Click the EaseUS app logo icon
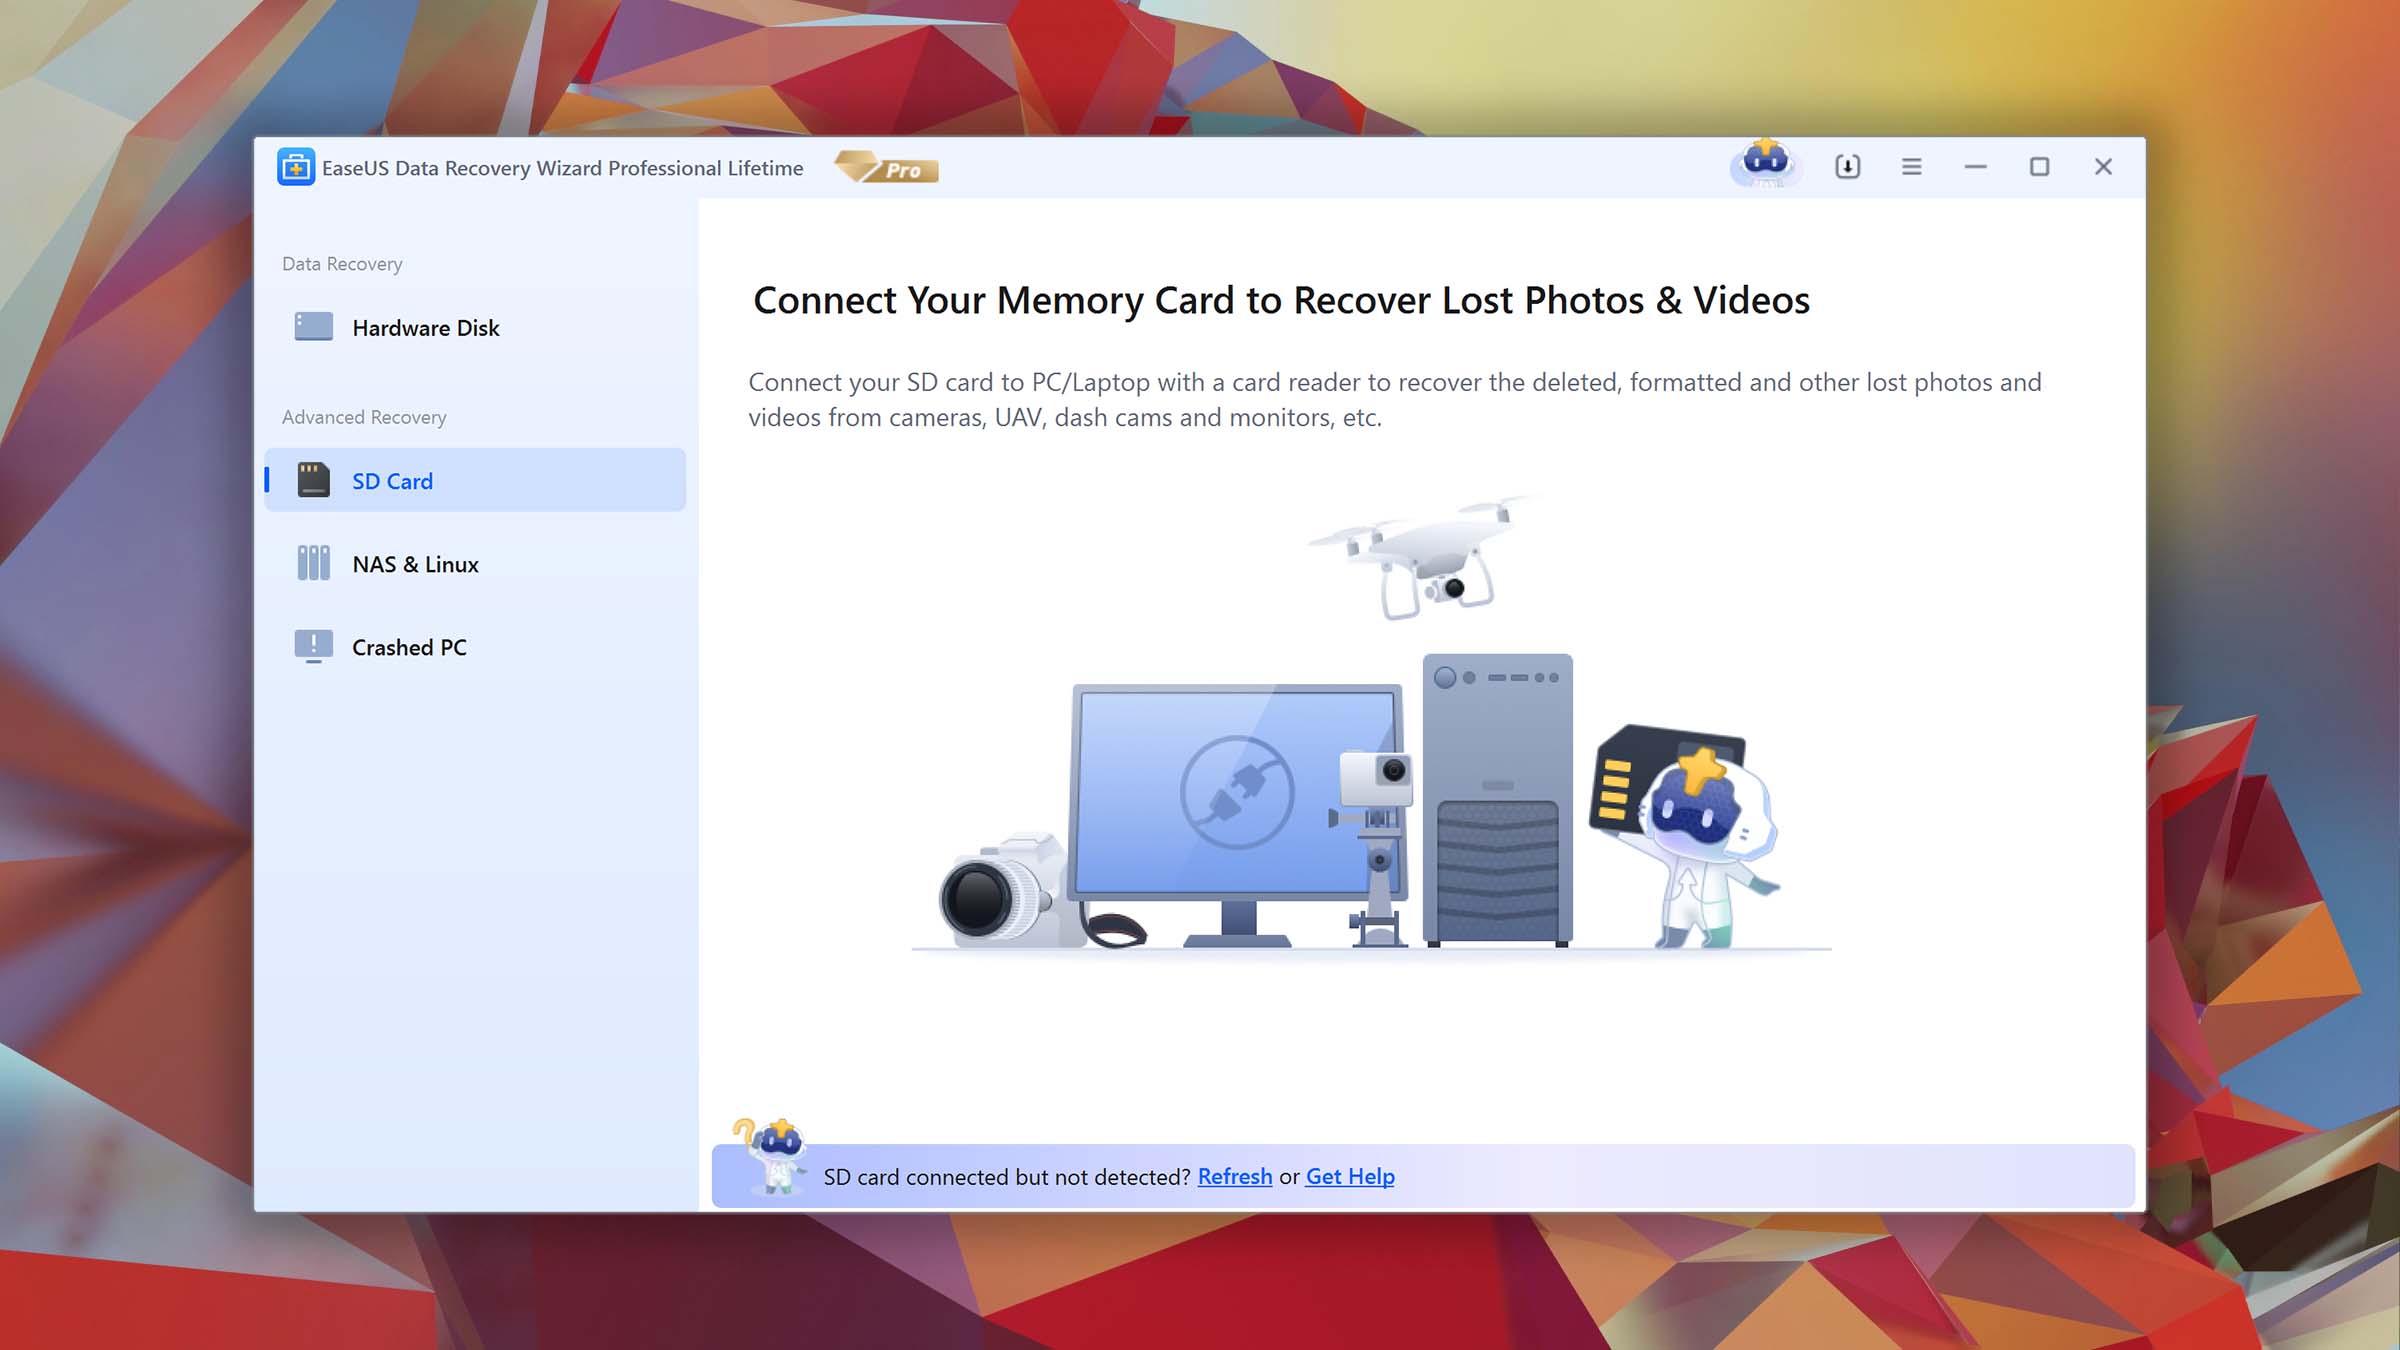 (295, 167)
